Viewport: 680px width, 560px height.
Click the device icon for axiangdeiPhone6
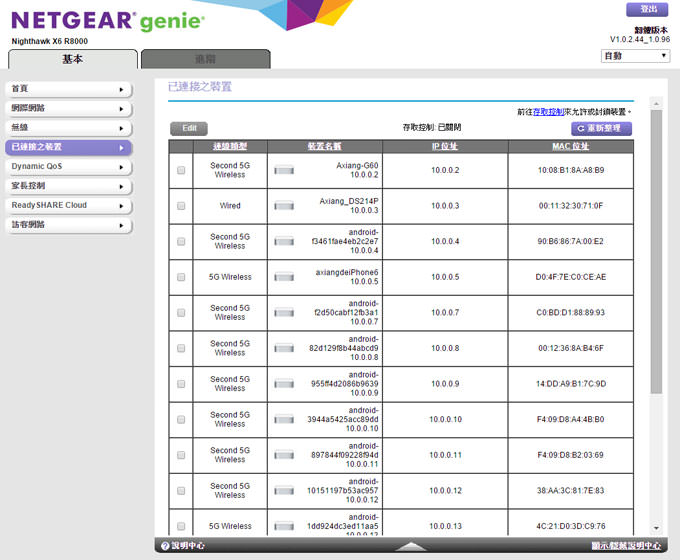pyautogui.click(x=284, y=277)
